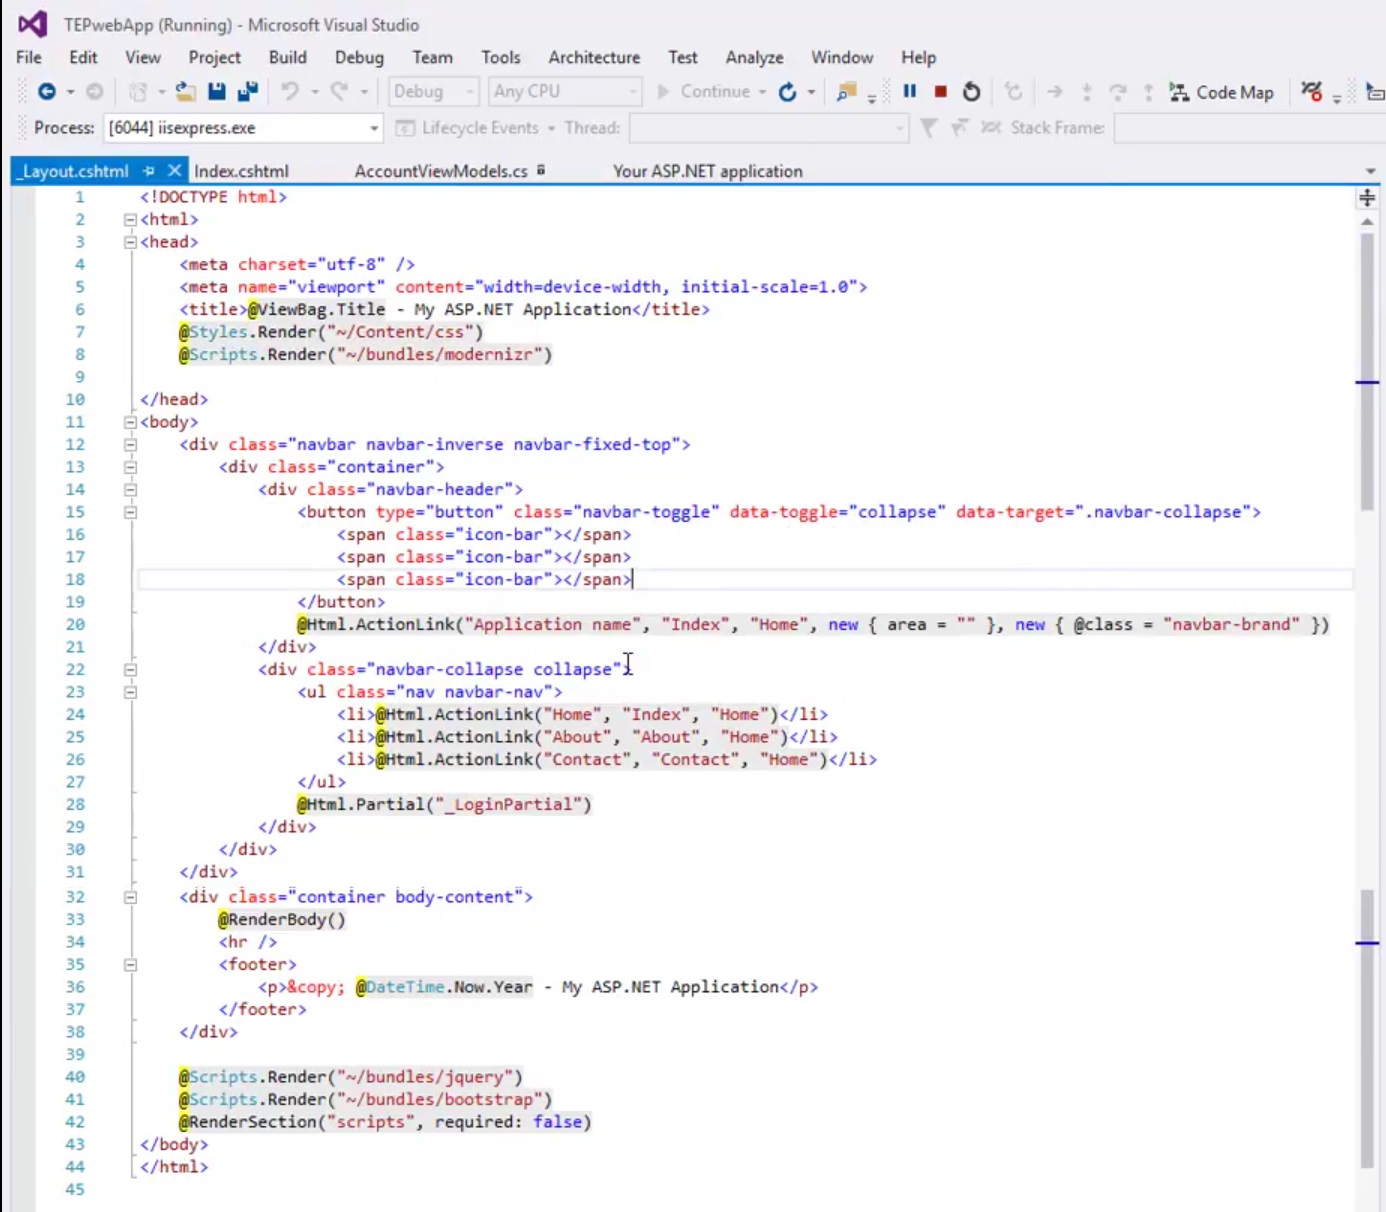Open the Analyze menu
The image size is (1386, 1212).
pyautogui.click(x=754, y=57)
